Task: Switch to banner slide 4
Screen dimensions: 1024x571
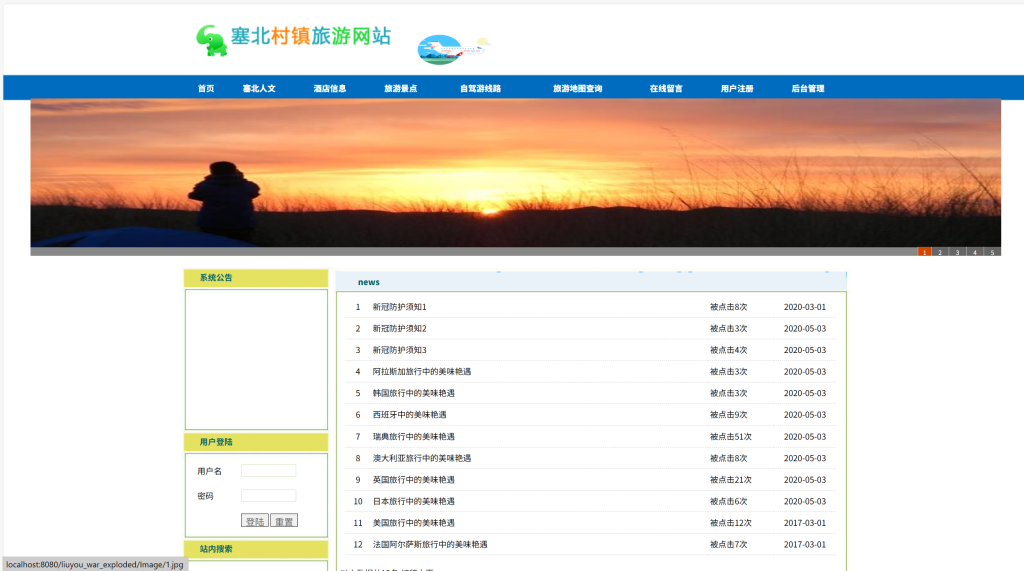Action: coord(975,252)
